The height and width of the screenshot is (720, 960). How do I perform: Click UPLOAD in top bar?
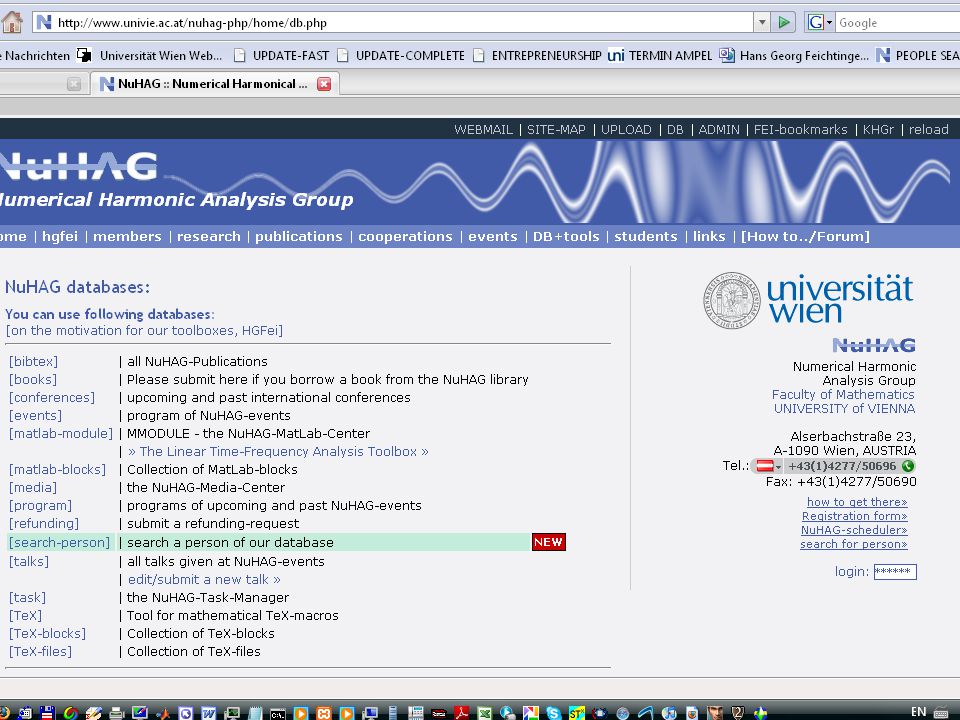(626, 130)
